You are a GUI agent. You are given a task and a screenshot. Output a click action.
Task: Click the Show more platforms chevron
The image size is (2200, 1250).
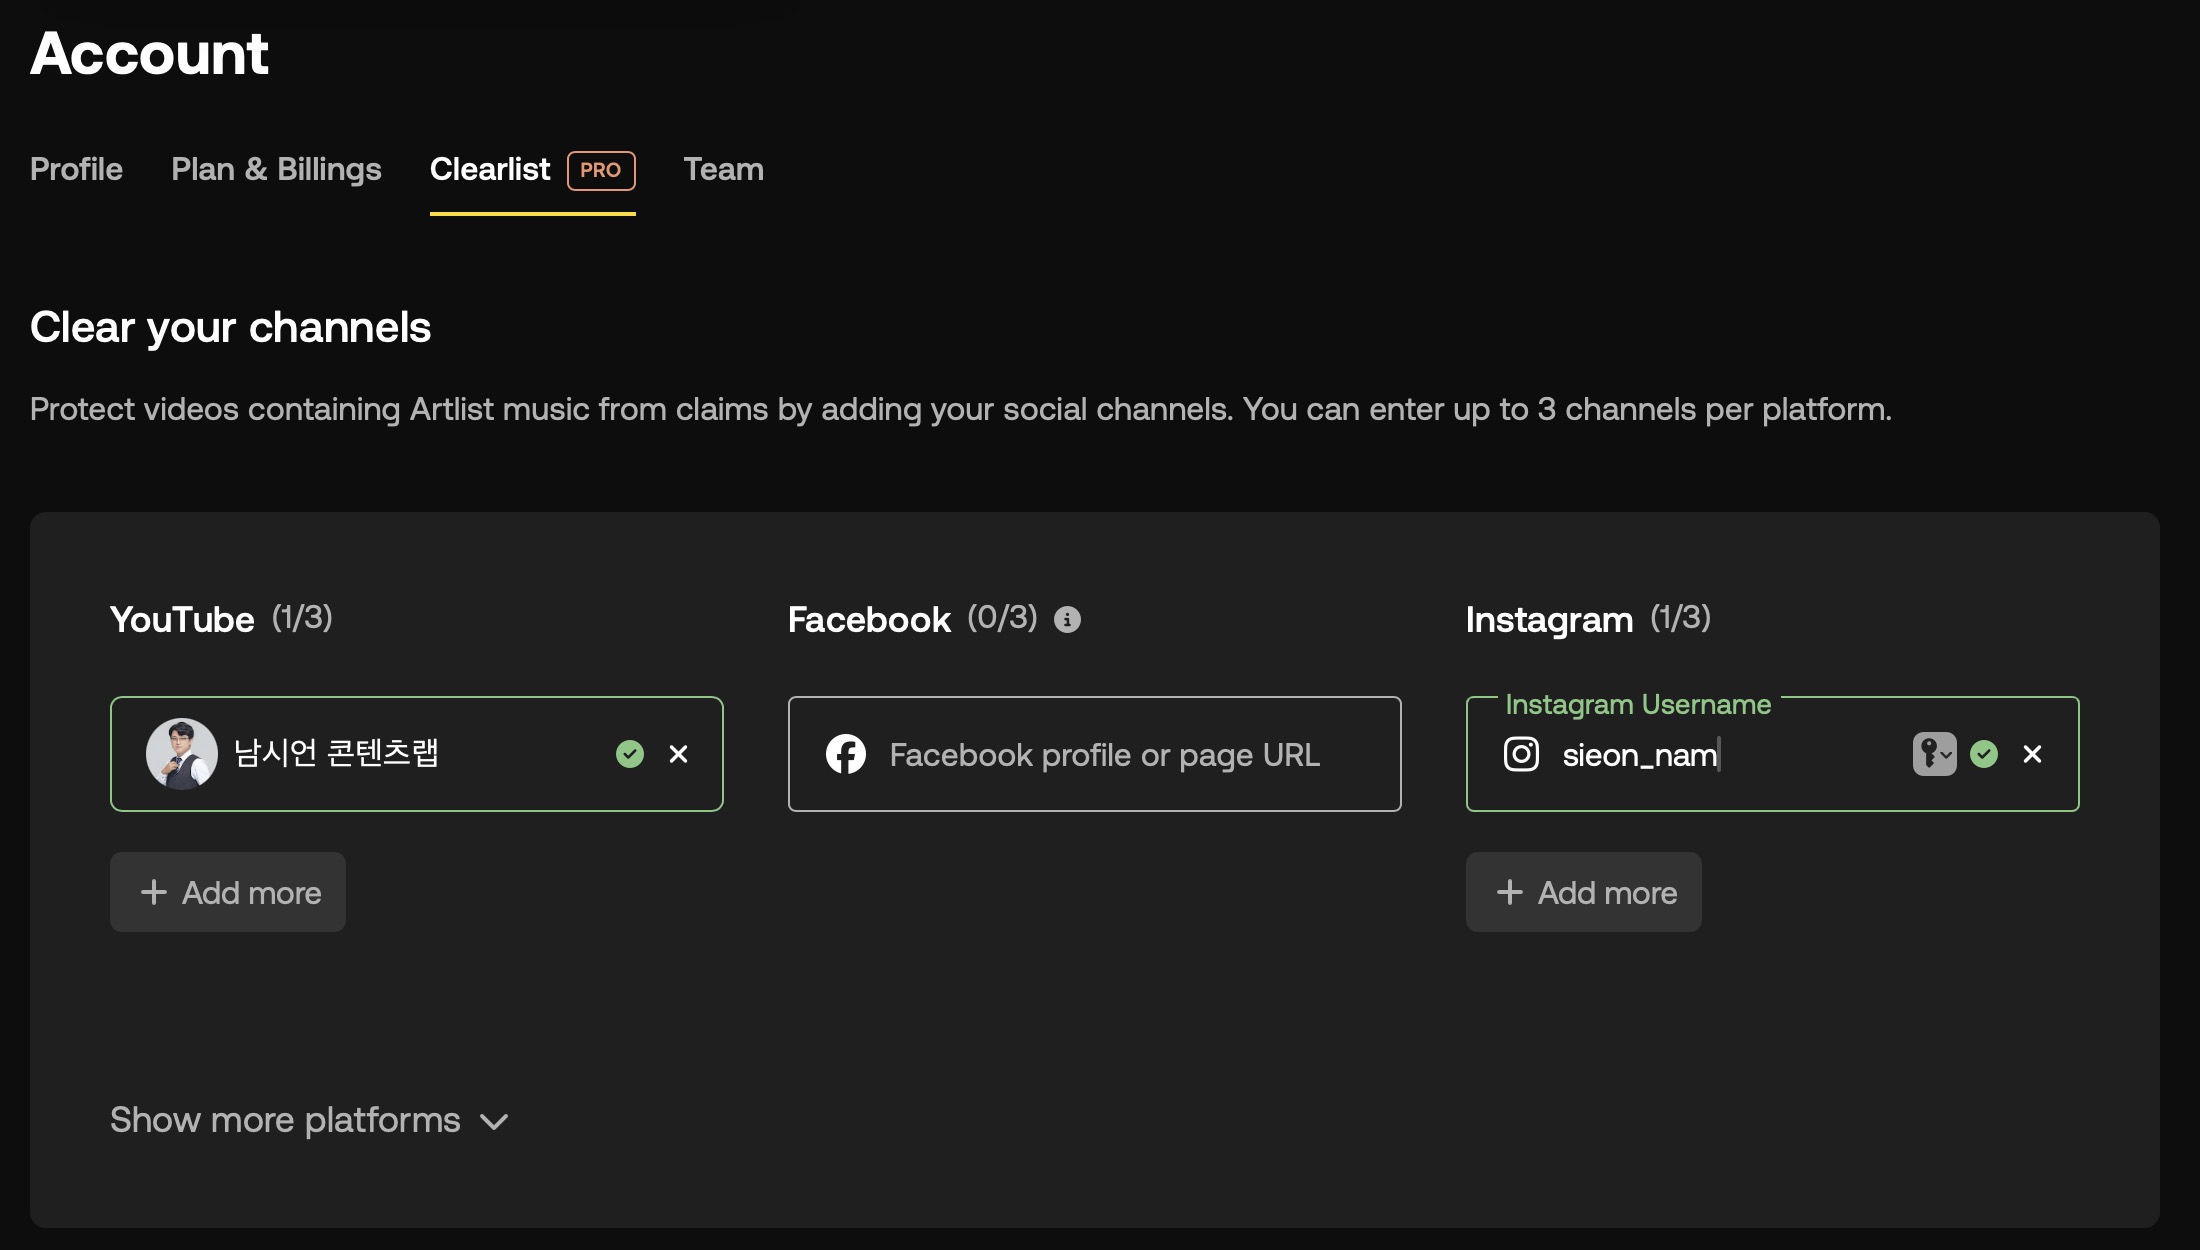point(494,1122)
